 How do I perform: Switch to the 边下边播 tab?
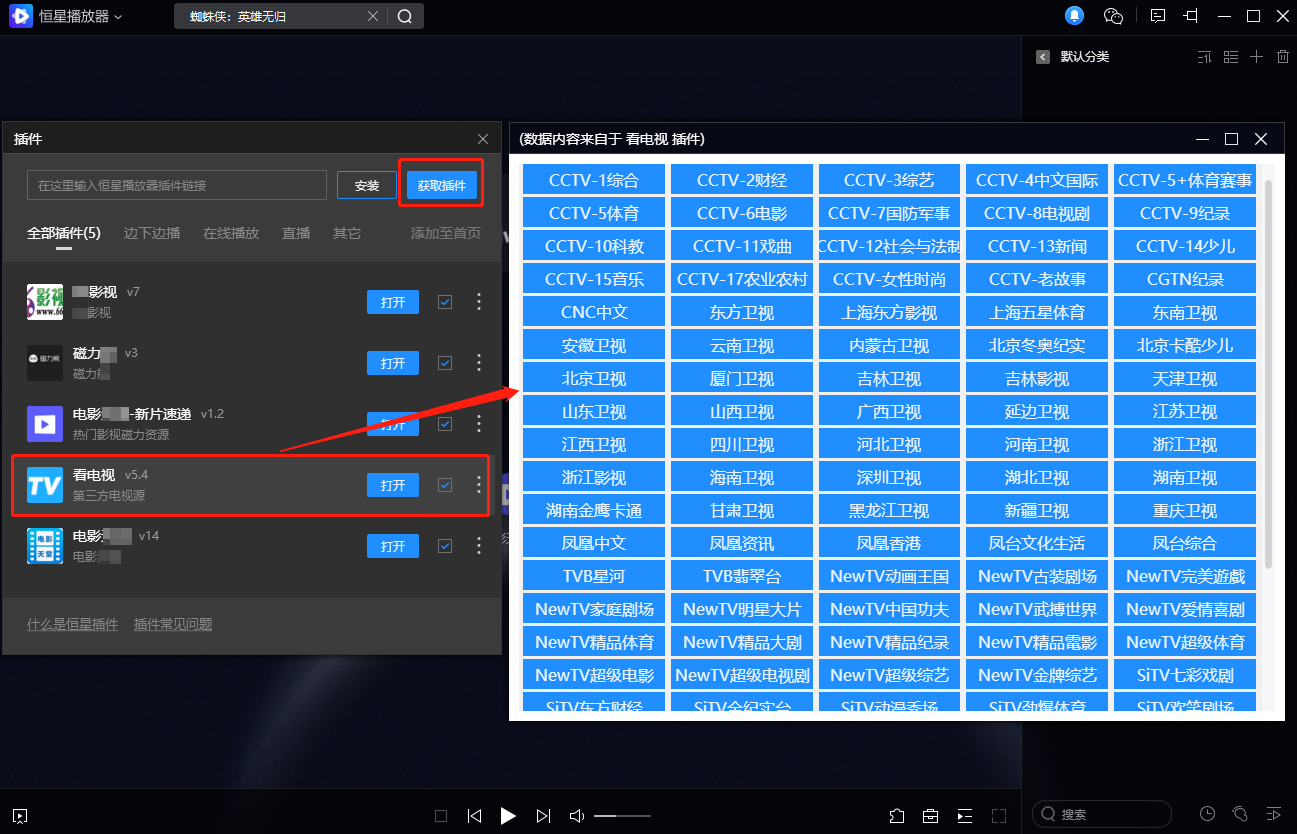(152, 233)
